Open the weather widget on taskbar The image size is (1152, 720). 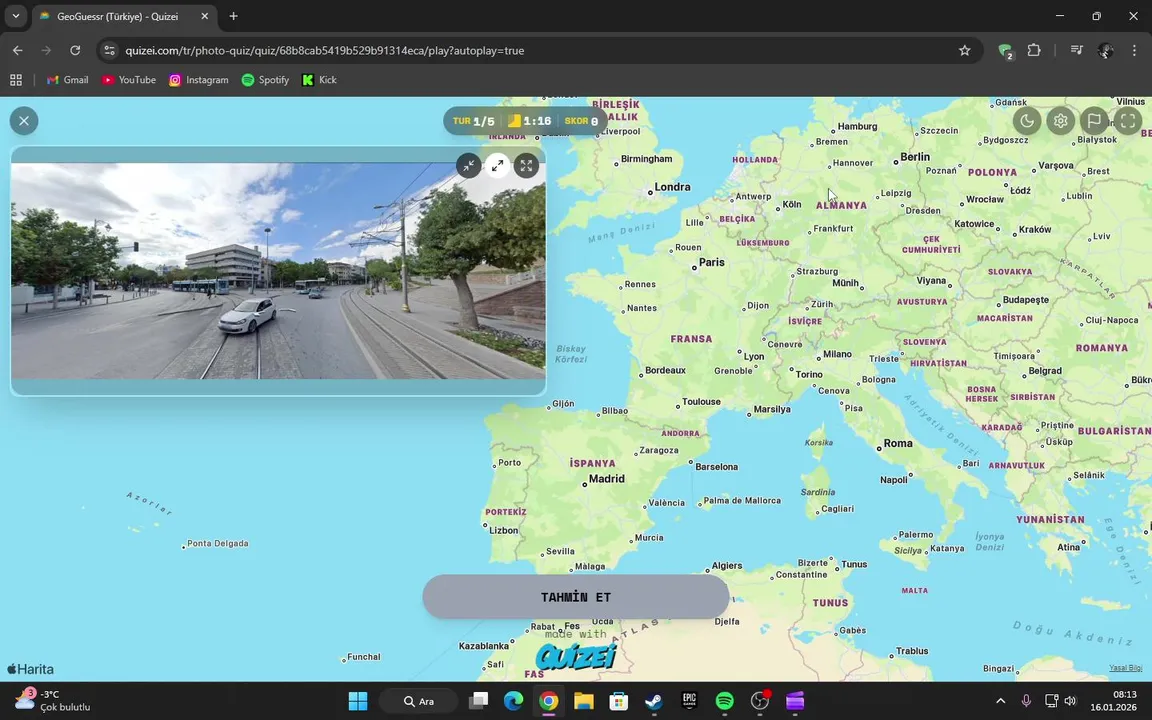click(x=51, y=701)
